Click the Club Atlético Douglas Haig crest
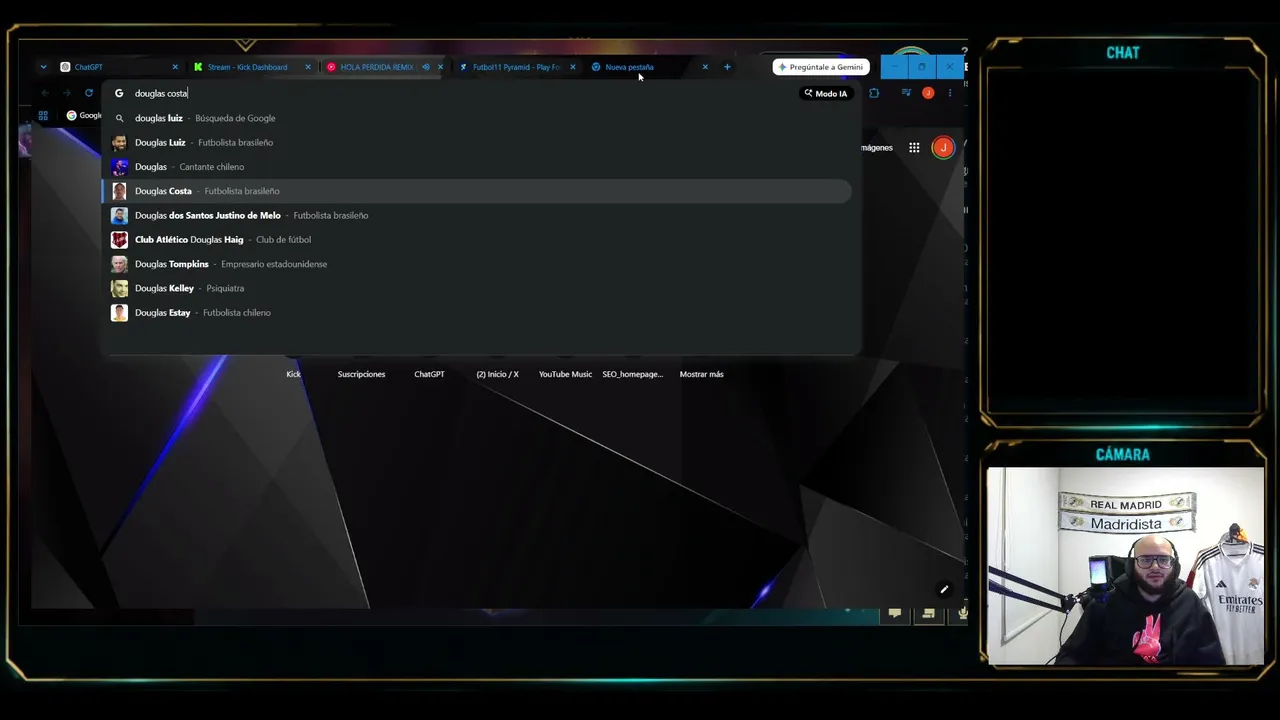1280x720 pixels. (119, 240)
